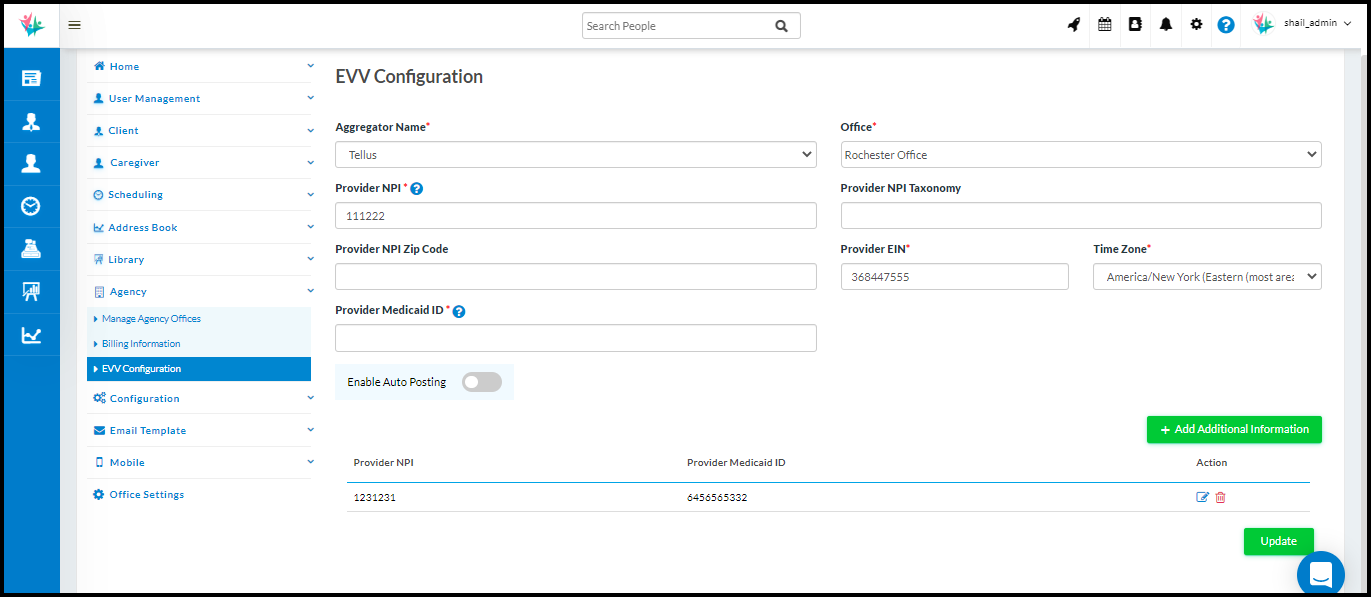Click the rocket icon in top bar
Image resolution: width=1371 pixels, height=597 pixels.
tap(1074, 25)
